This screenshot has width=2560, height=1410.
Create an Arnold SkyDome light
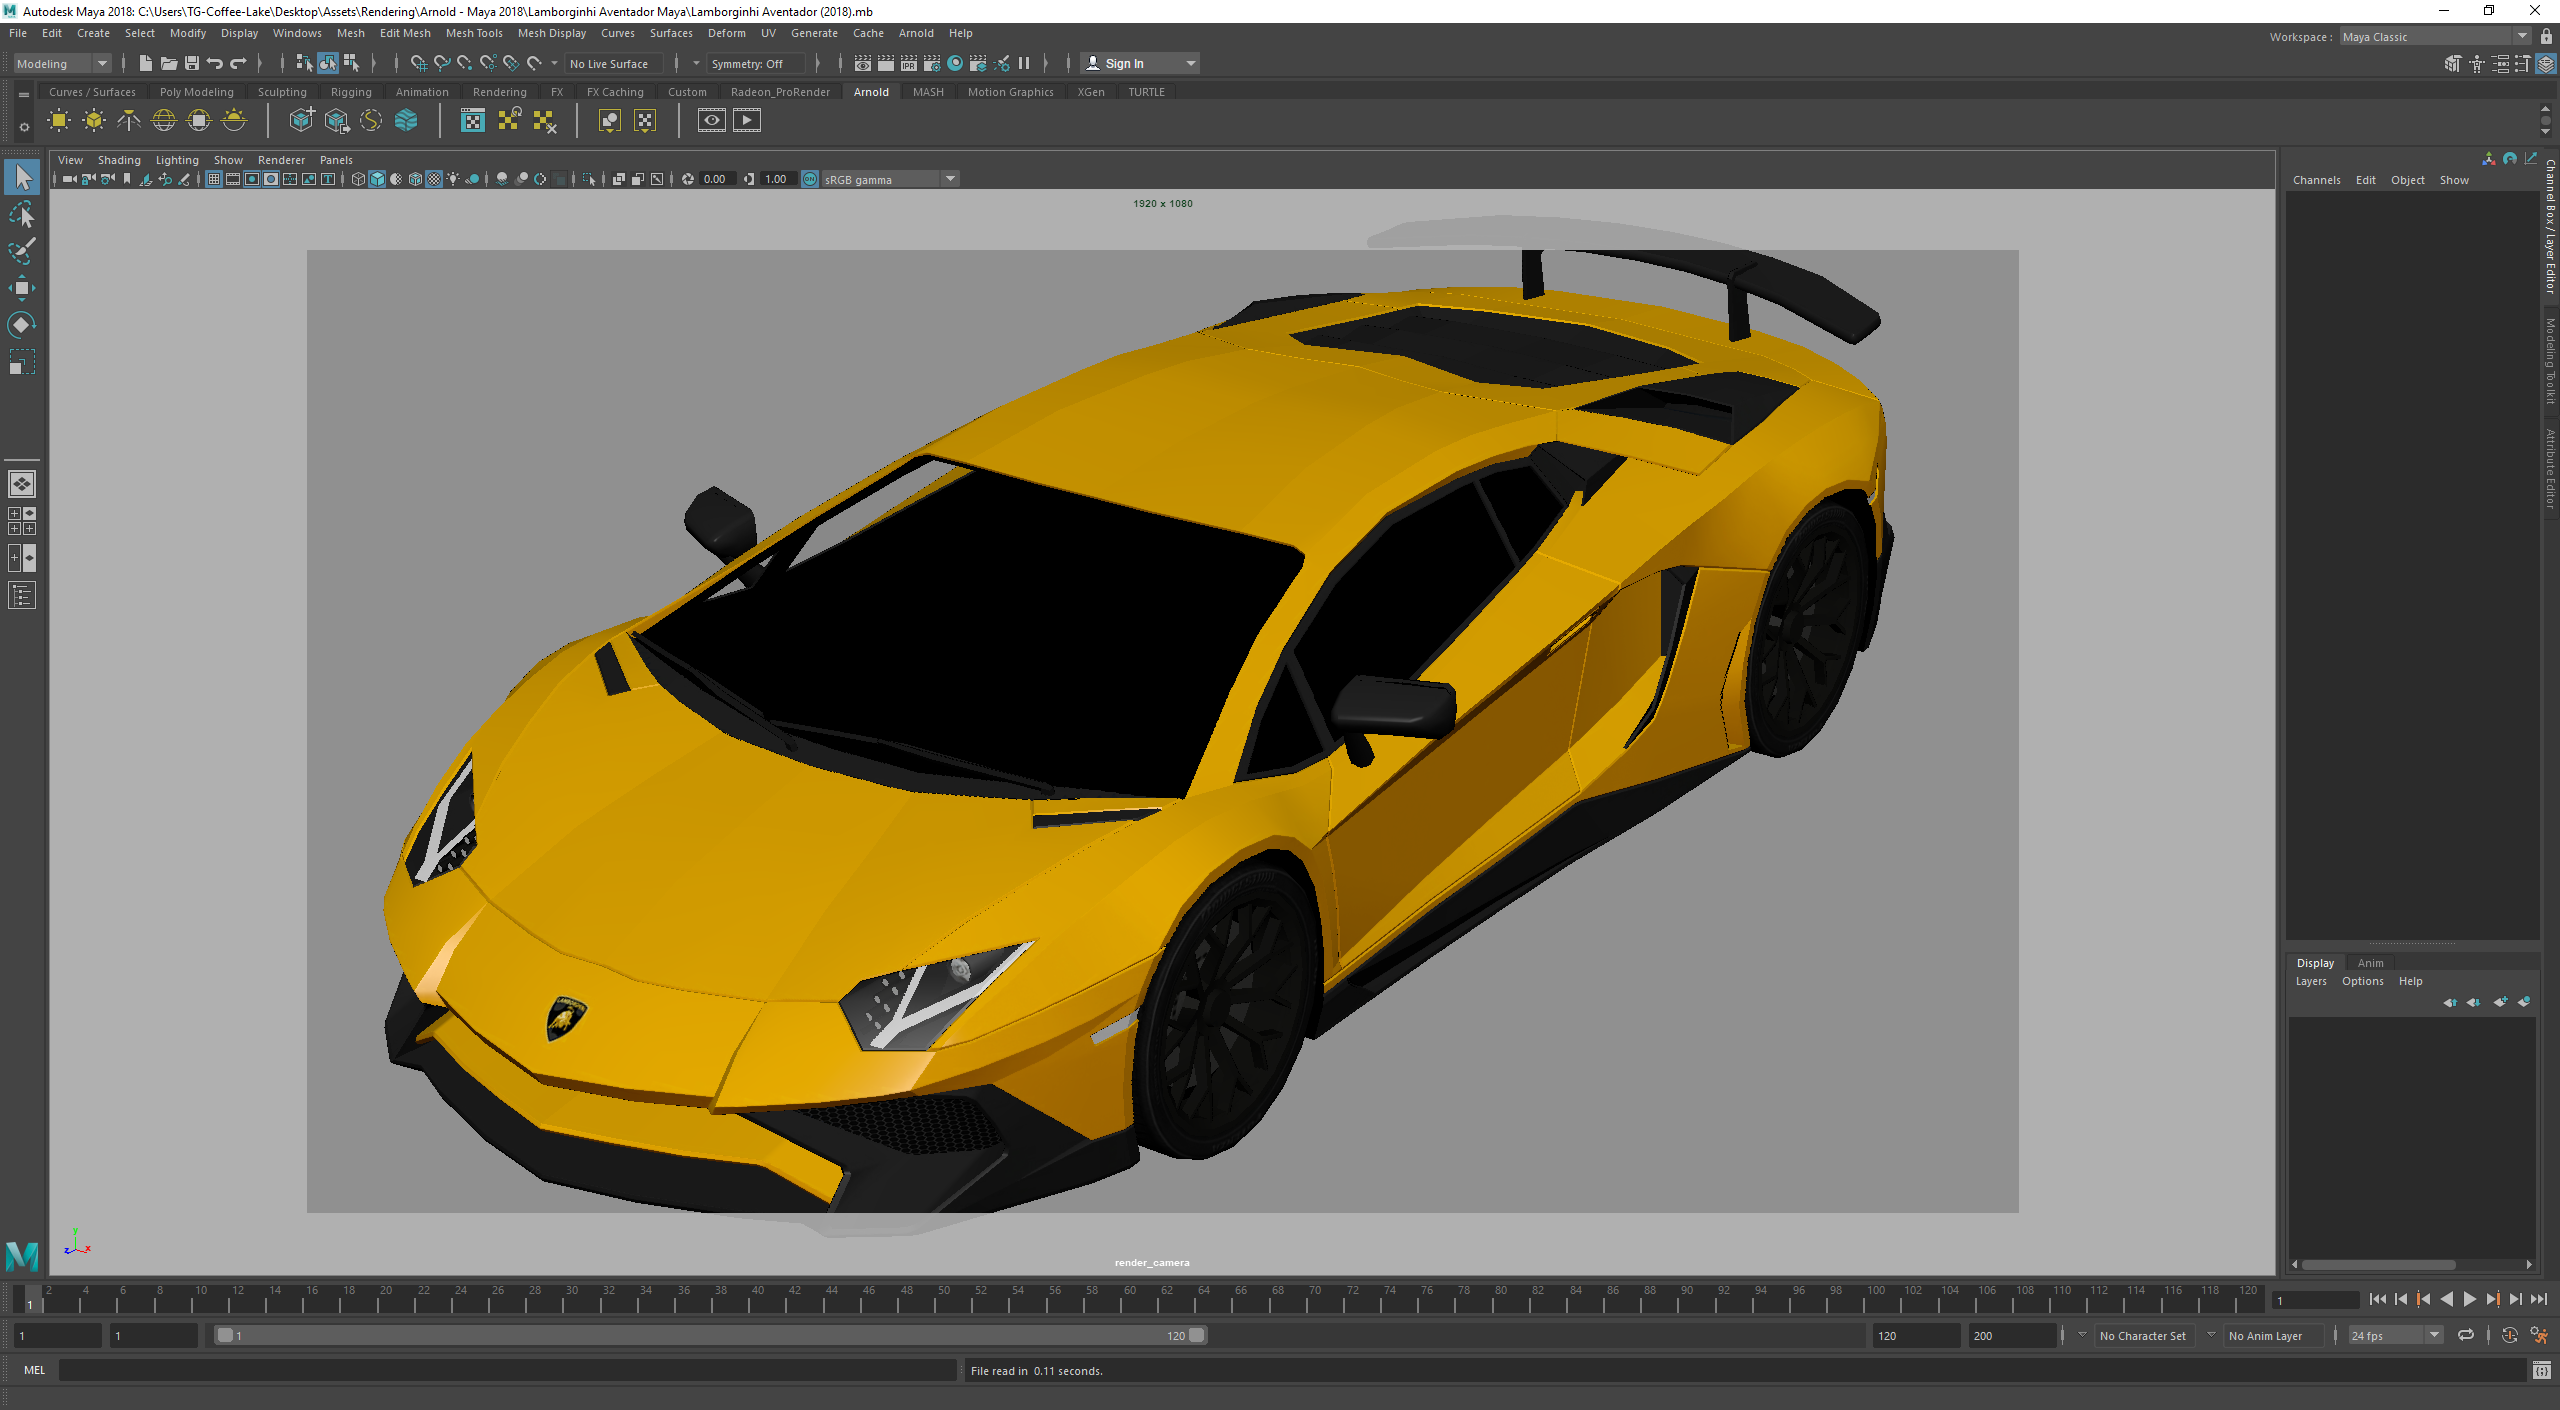(164, 121)
